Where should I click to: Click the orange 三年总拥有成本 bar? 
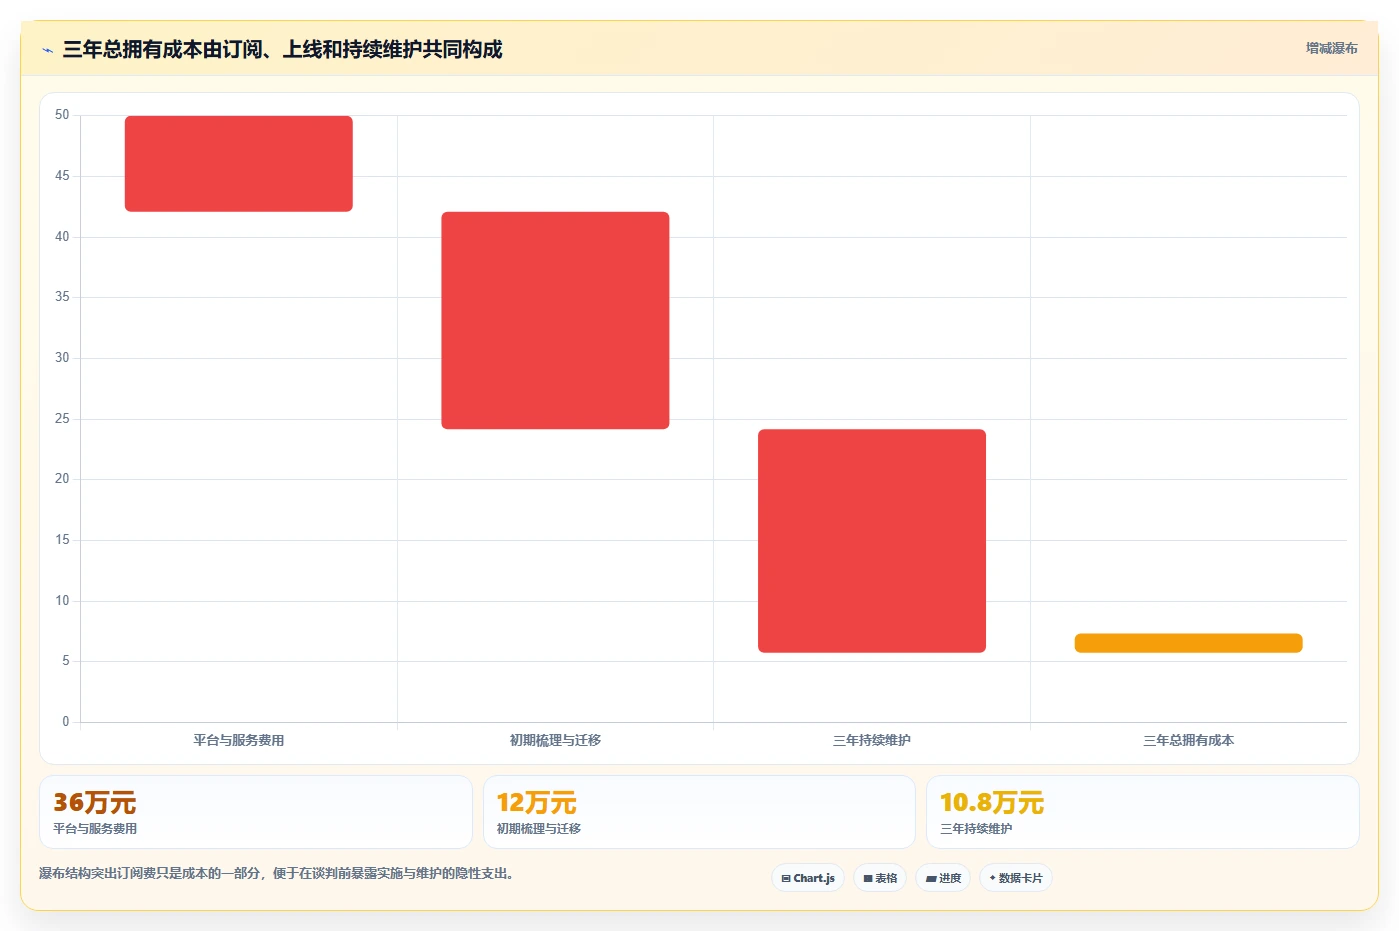click(1188, 643)
